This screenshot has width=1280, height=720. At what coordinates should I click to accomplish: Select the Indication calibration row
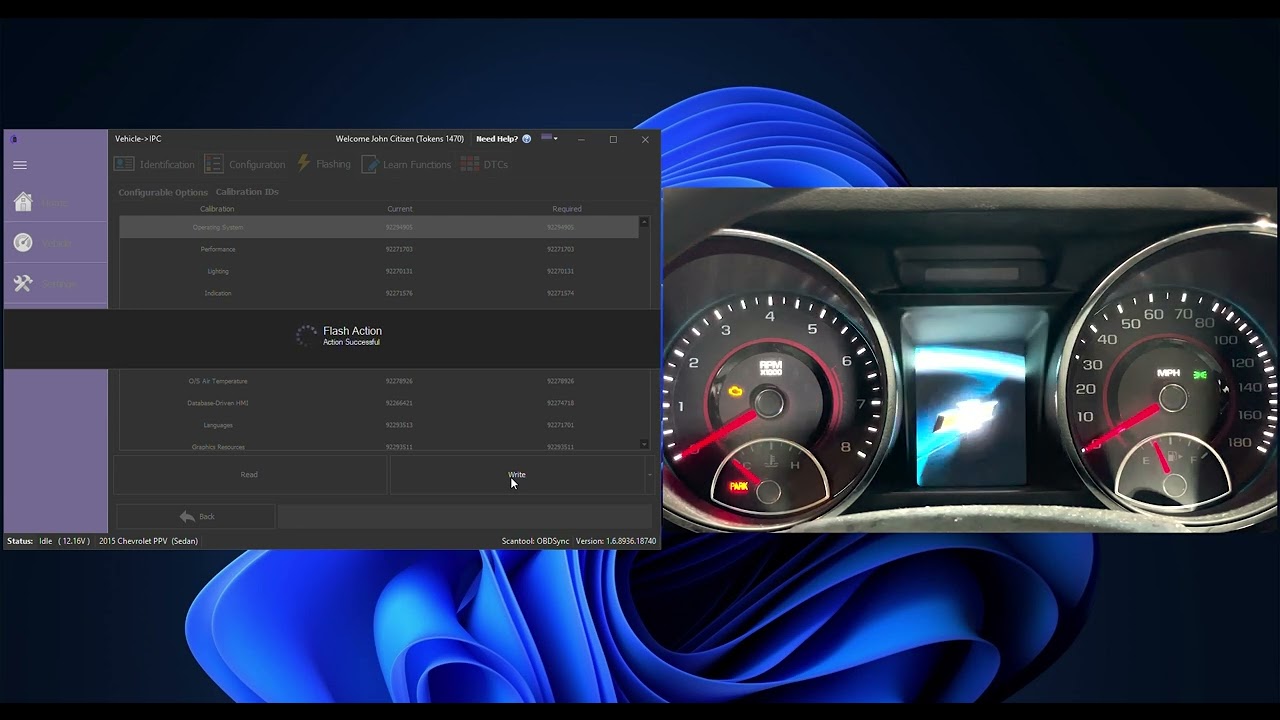click(378, 293)
